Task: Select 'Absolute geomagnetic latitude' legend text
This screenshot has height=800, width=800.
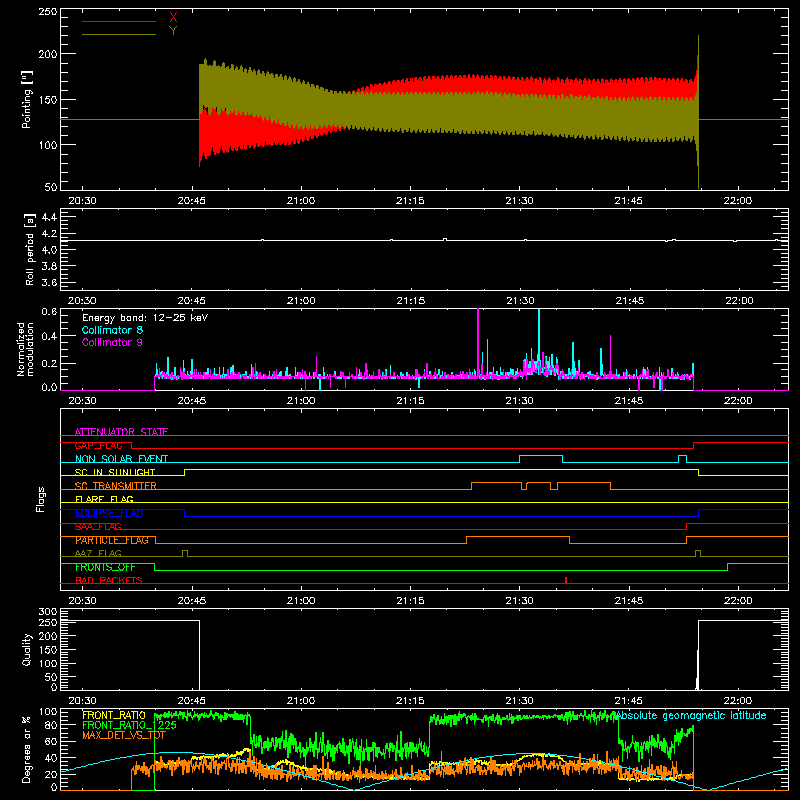Action: pyautogui.click(x=691, y=715)
